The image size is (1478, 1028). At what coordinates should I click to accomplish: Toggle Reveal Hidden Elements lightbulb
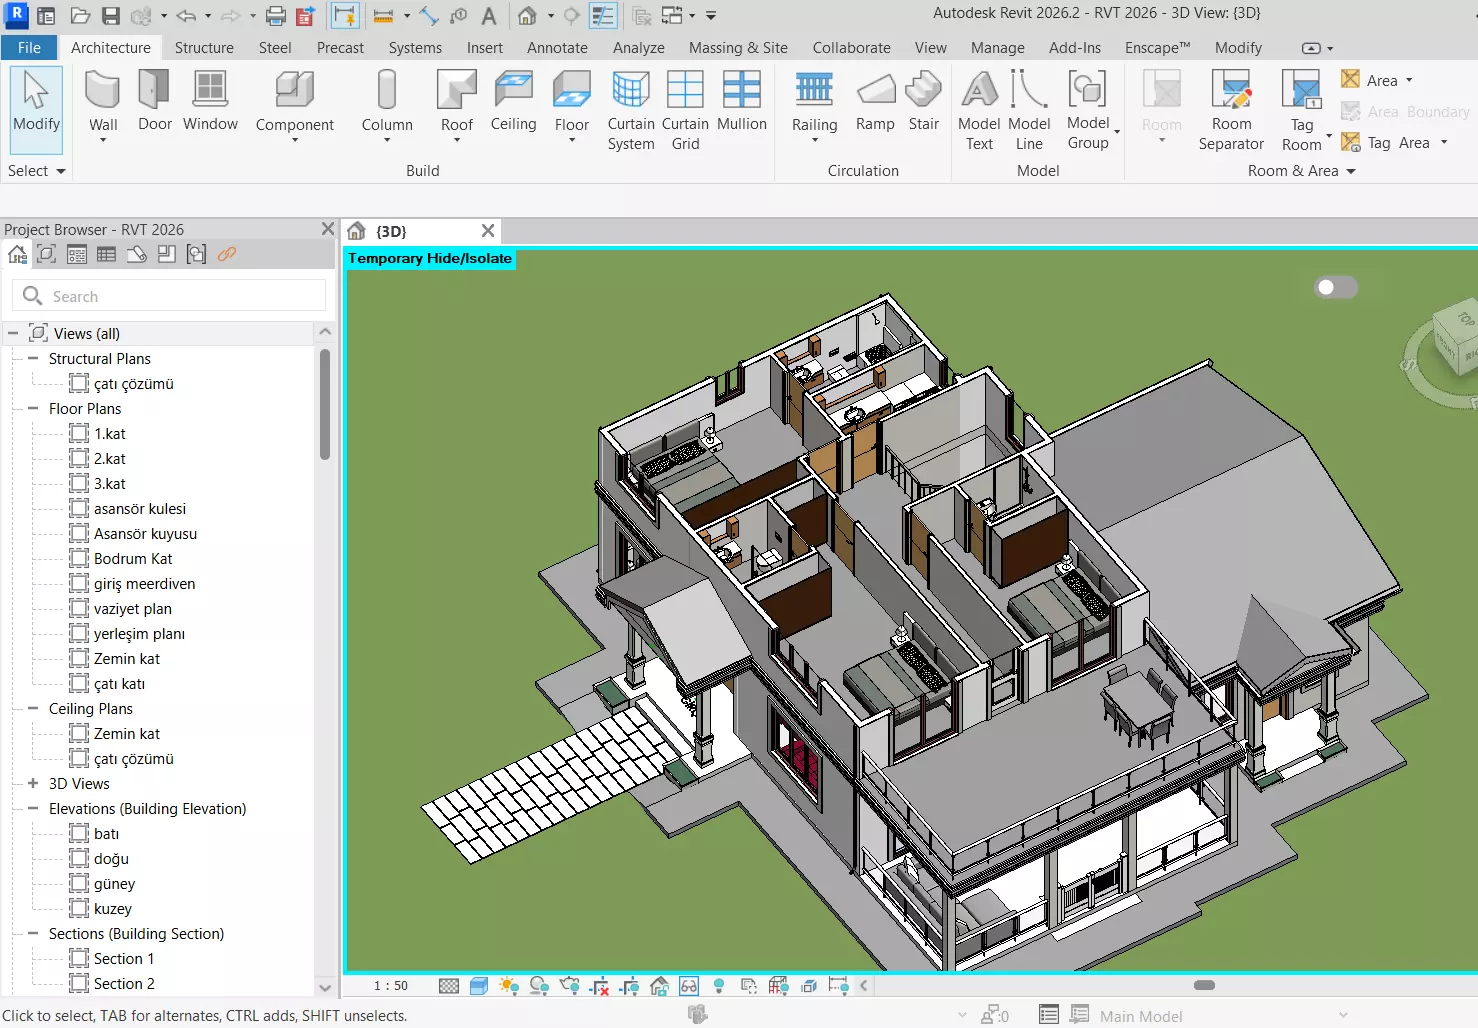tap(719, 986)
